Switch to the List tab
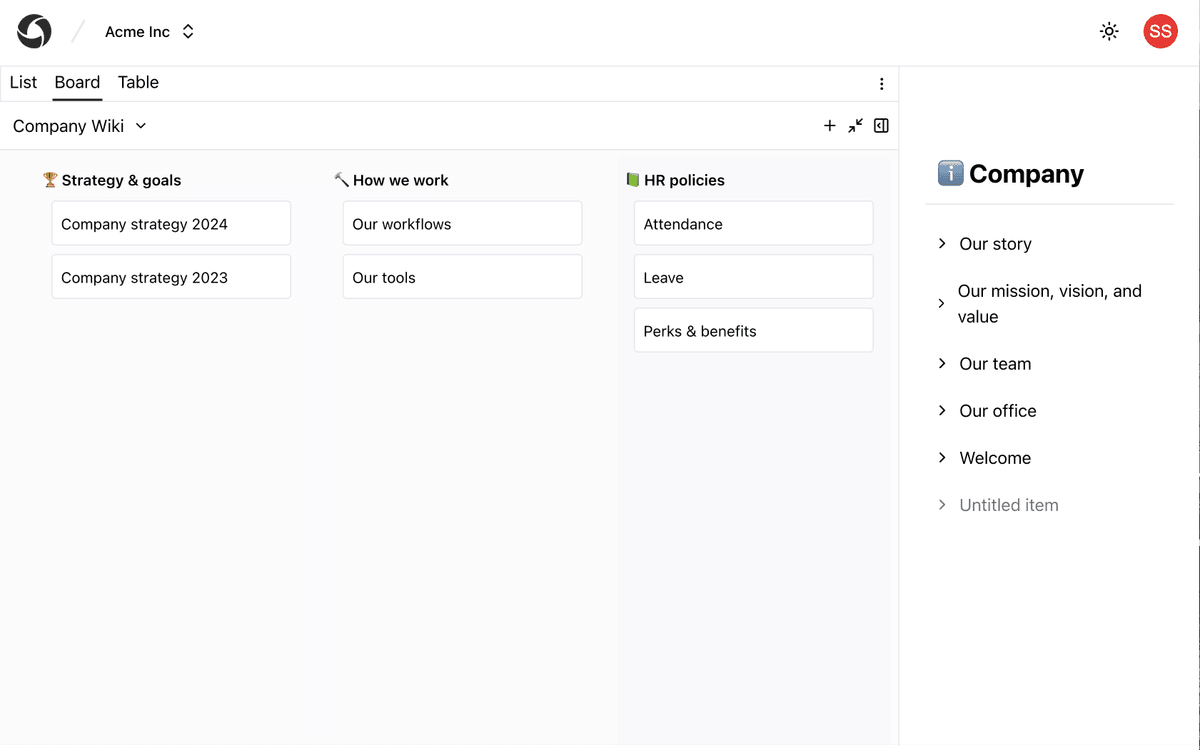 pos(23,83)
